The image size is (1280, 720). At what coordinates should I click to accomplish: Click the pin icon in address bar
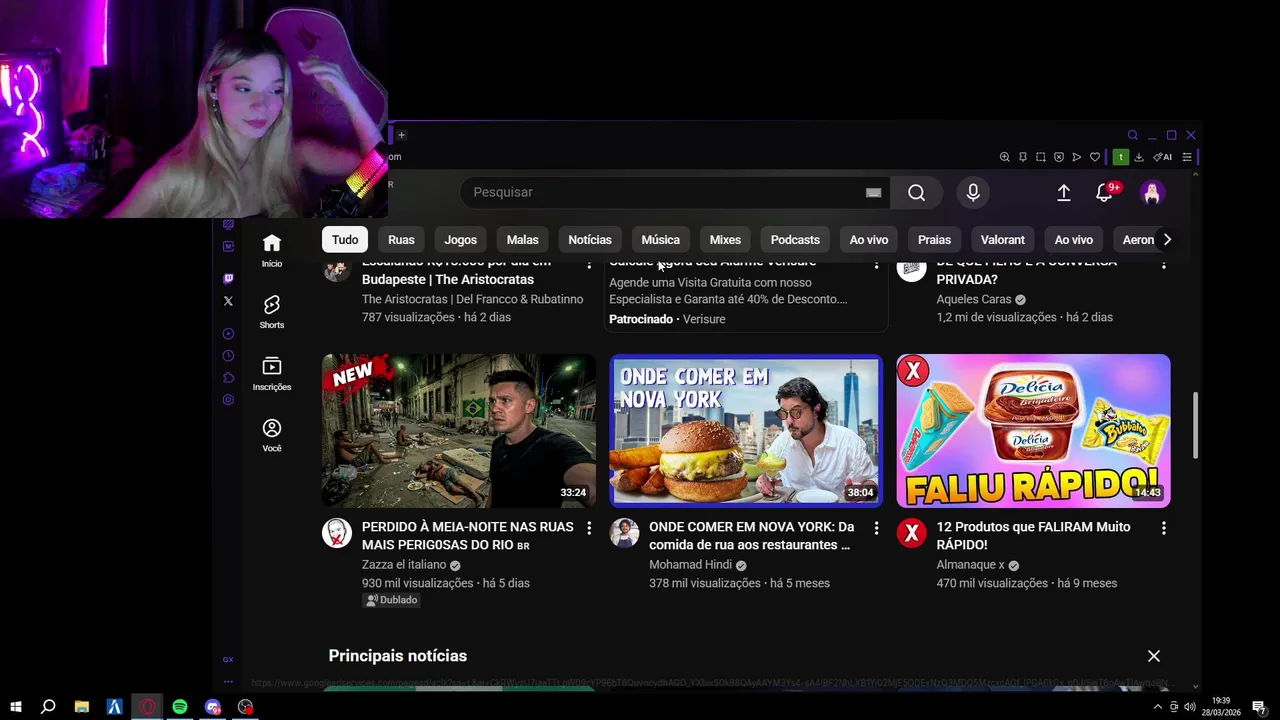pyautogui.click(x=1023, y=157)
